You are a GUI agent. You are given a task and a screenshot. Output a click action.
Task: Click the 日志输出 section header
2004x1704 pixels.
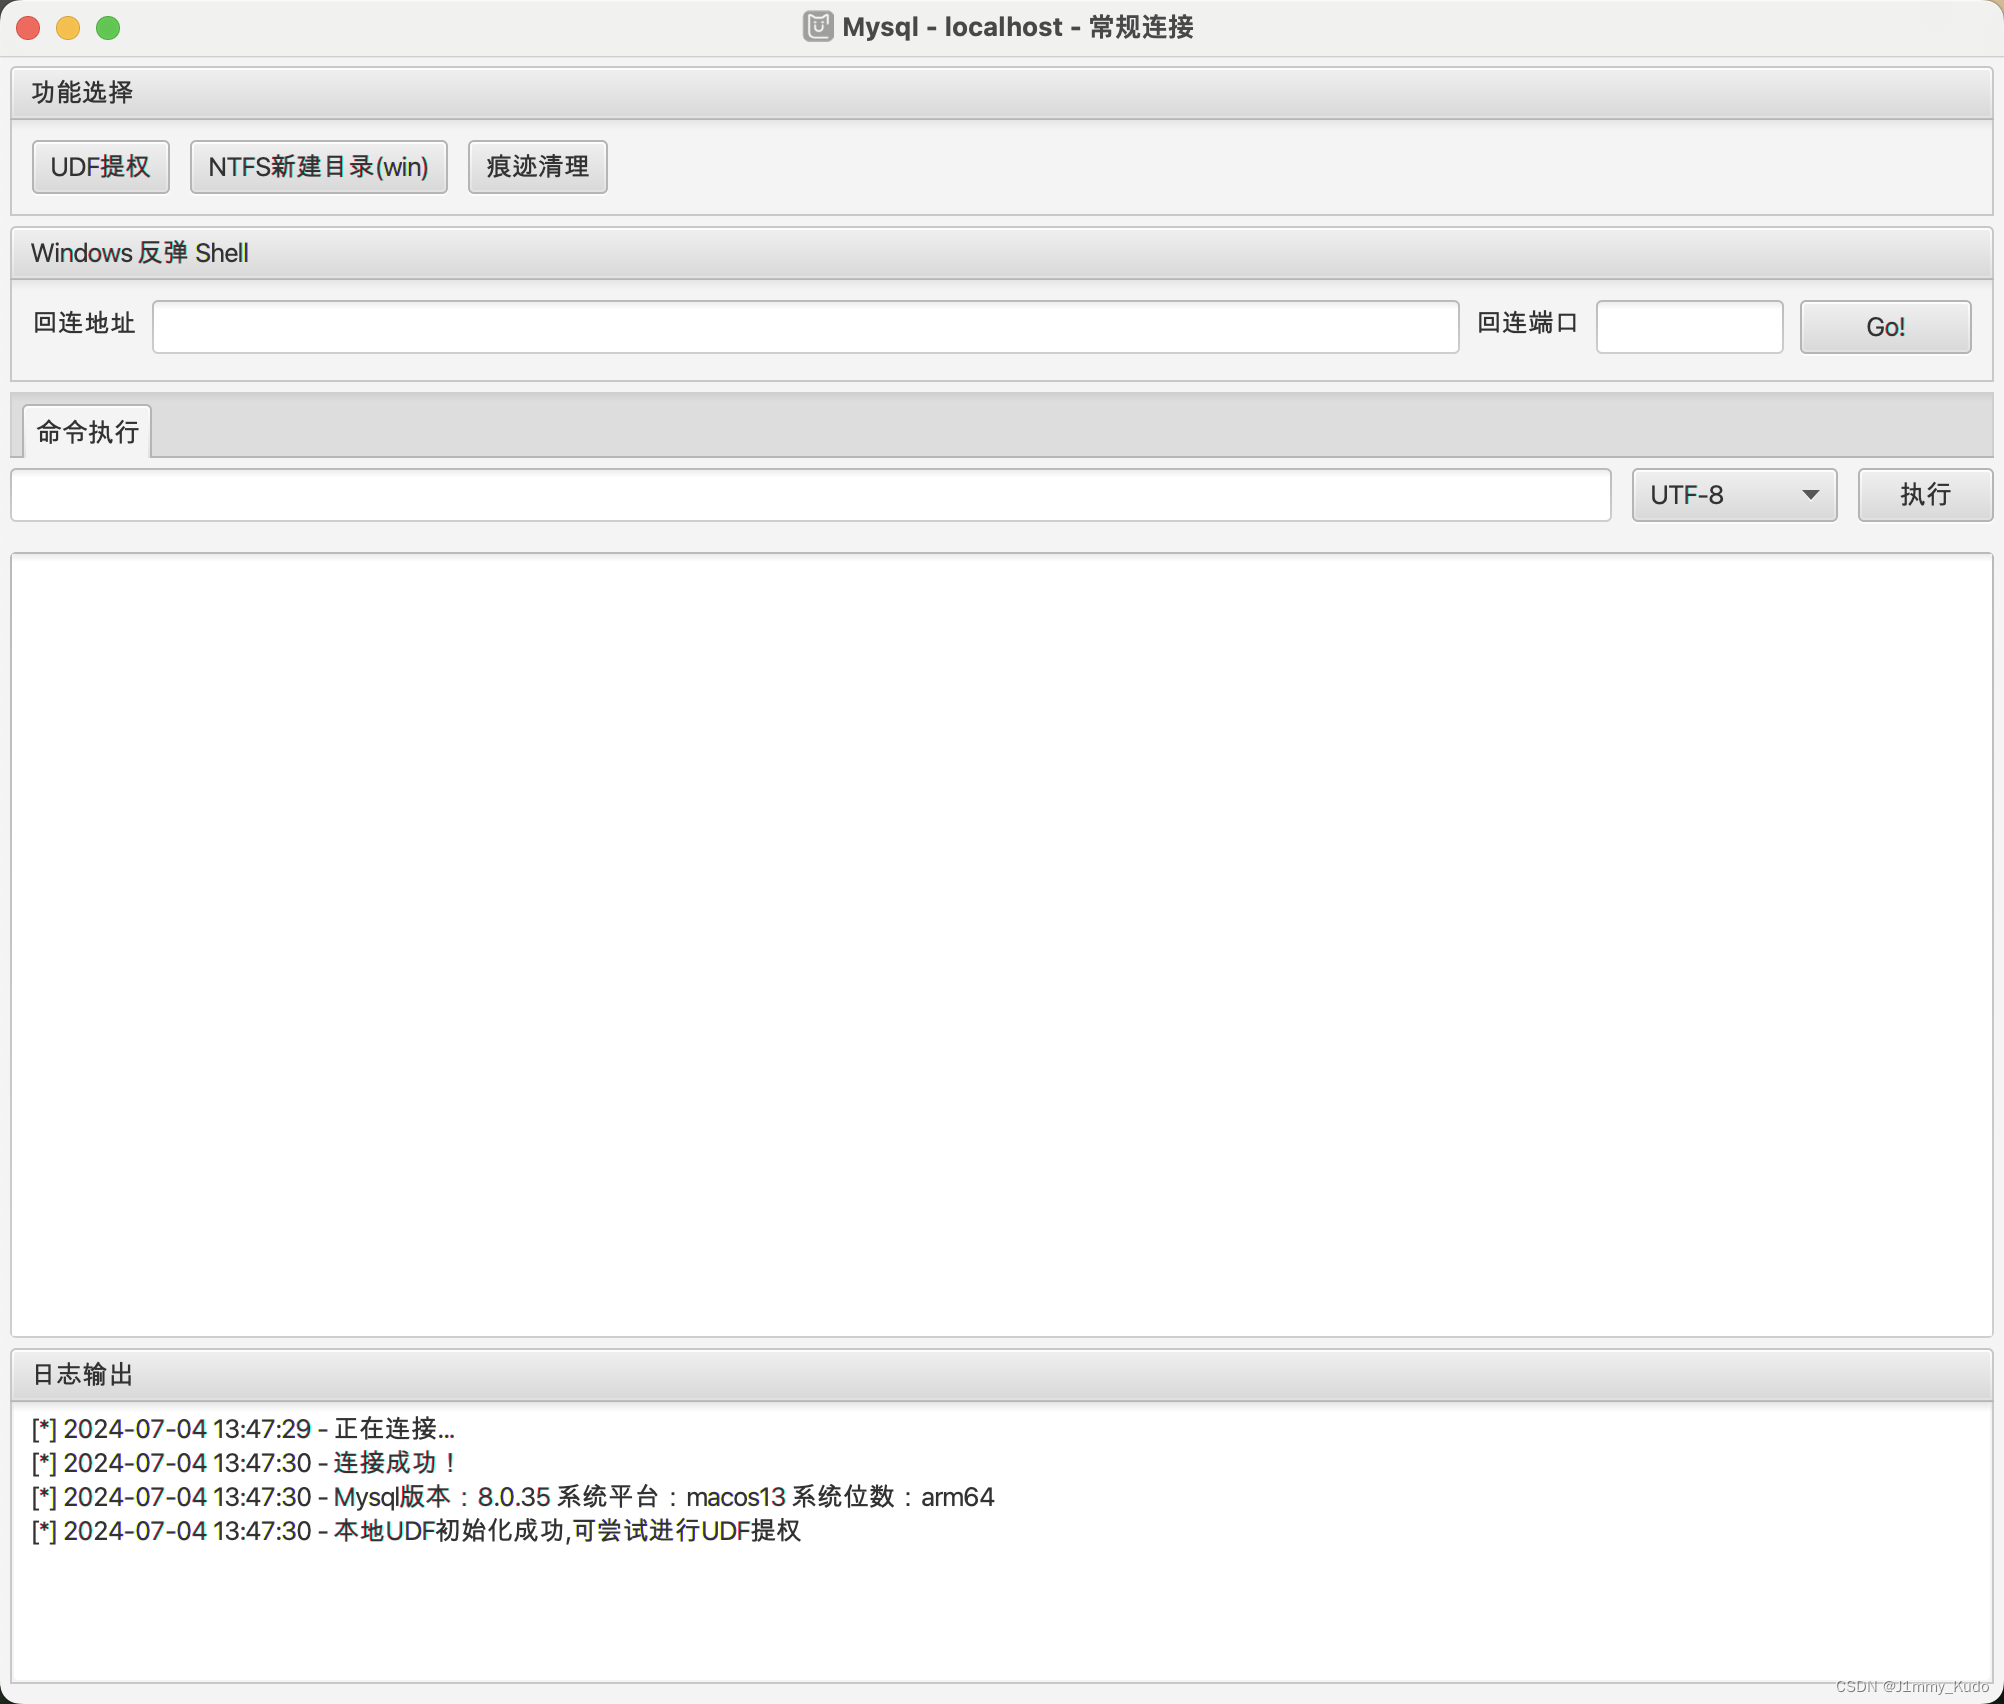(x=82, y=1374)
